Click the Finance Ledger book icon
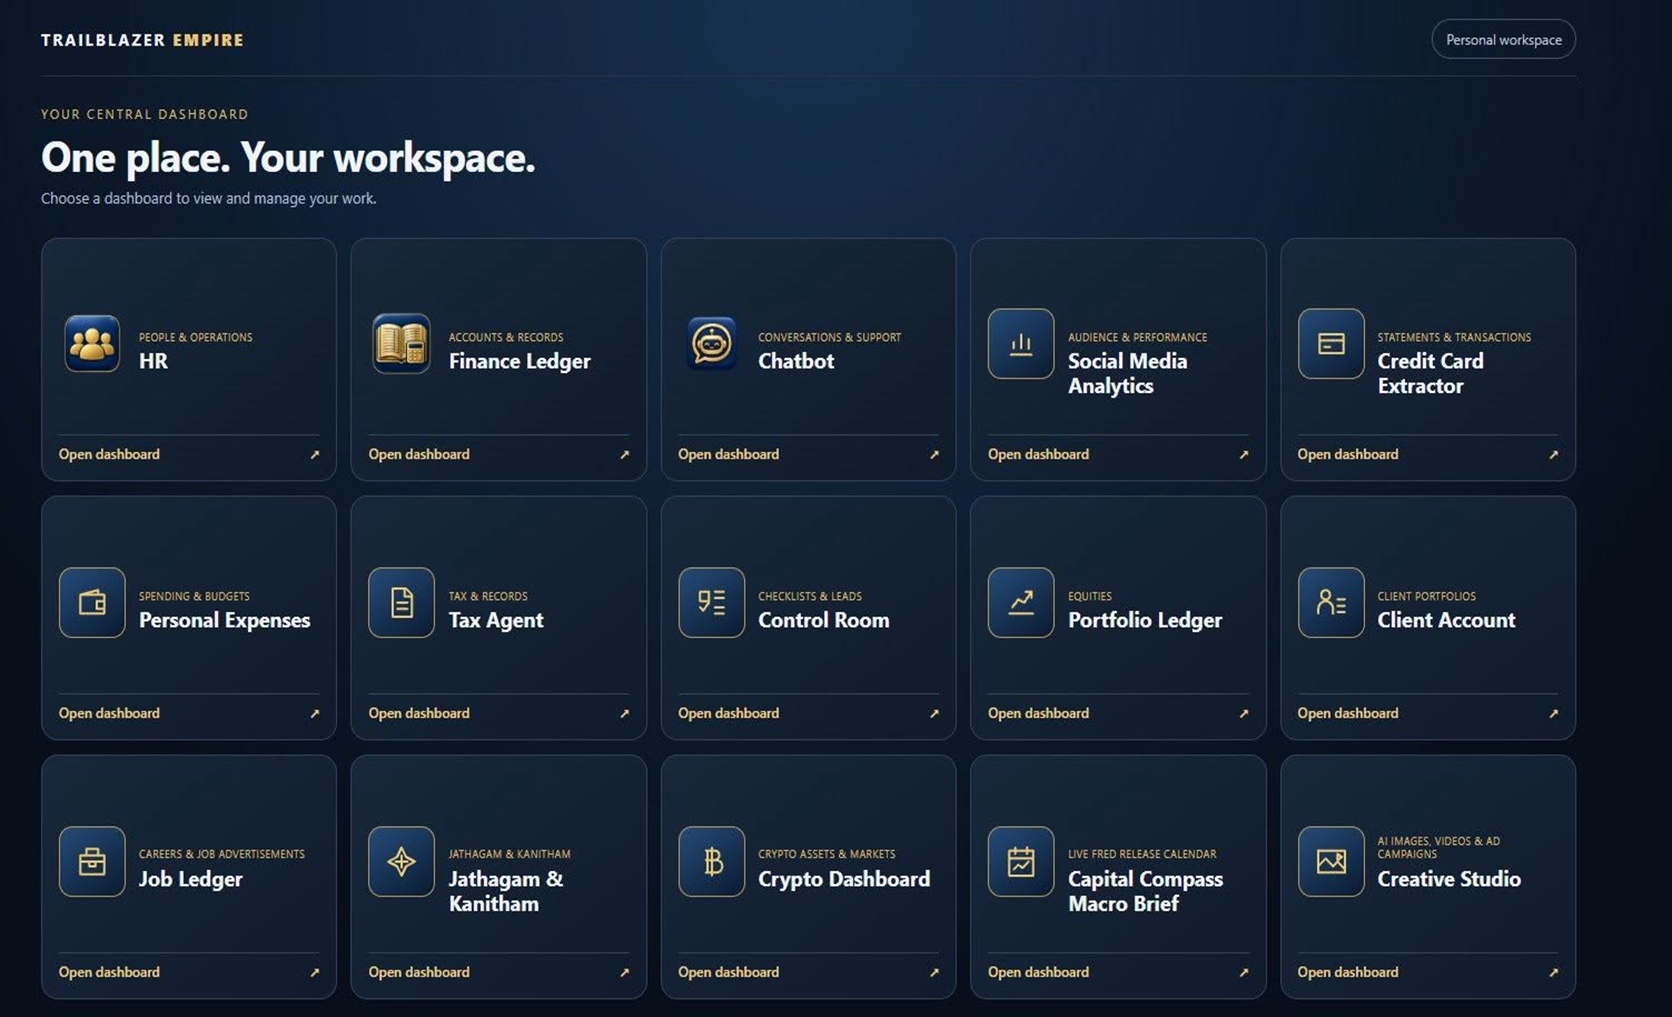 tap(401, 343)
